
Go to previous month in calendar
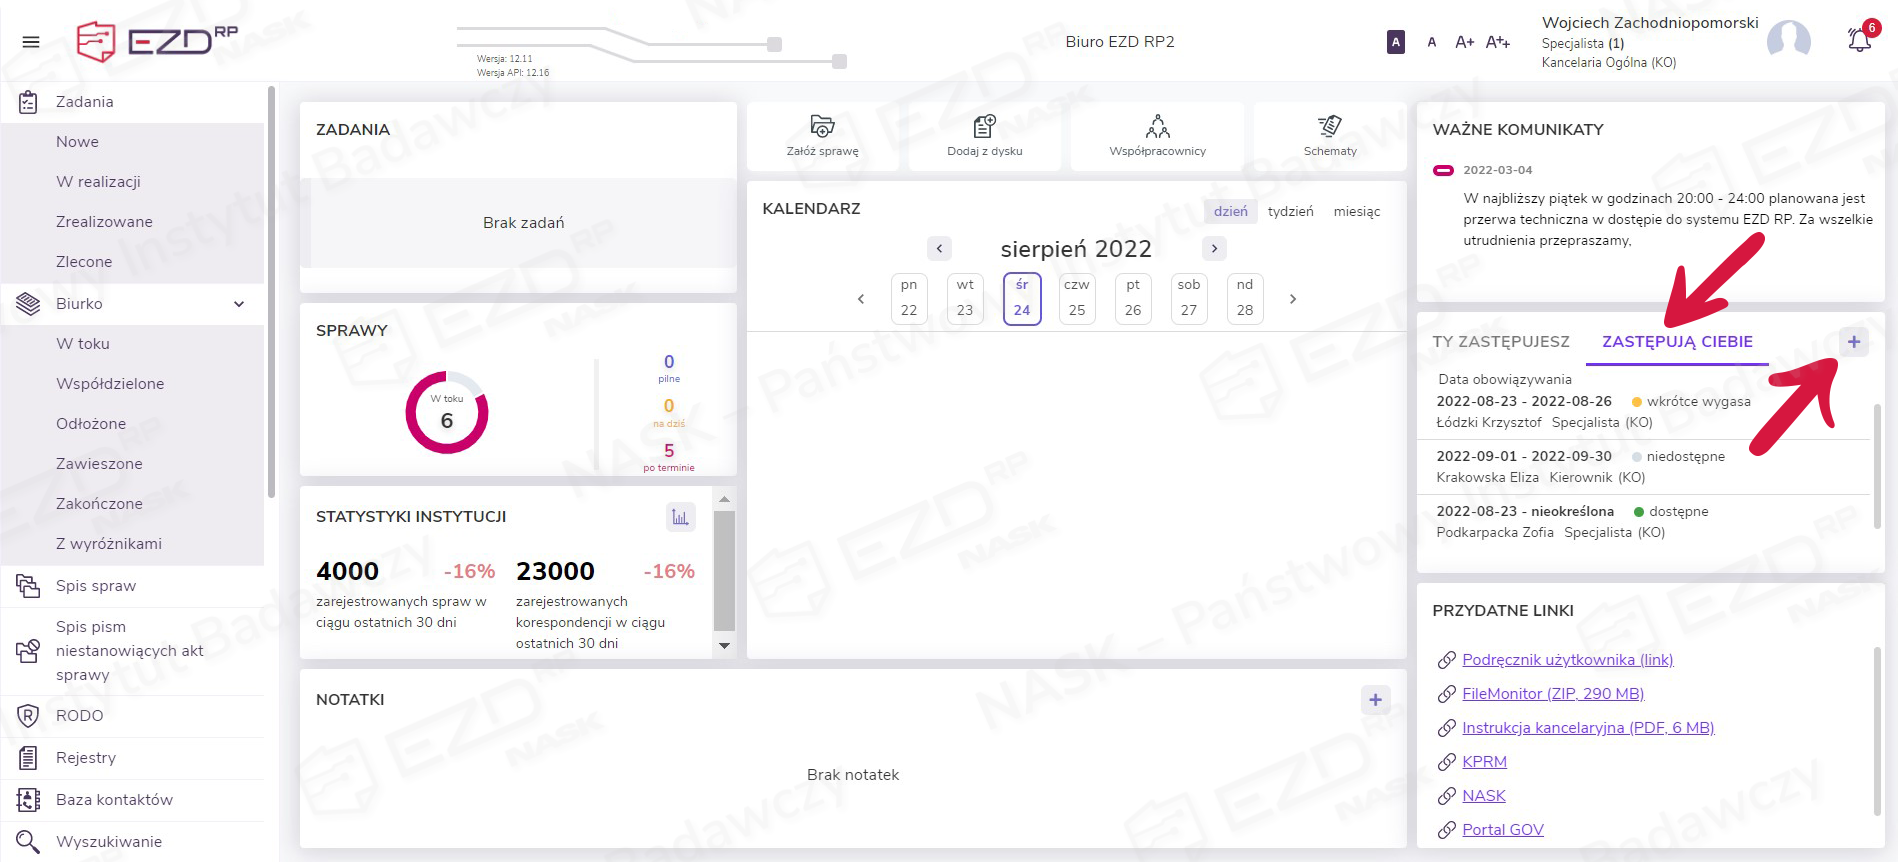[x=939, y=249]
